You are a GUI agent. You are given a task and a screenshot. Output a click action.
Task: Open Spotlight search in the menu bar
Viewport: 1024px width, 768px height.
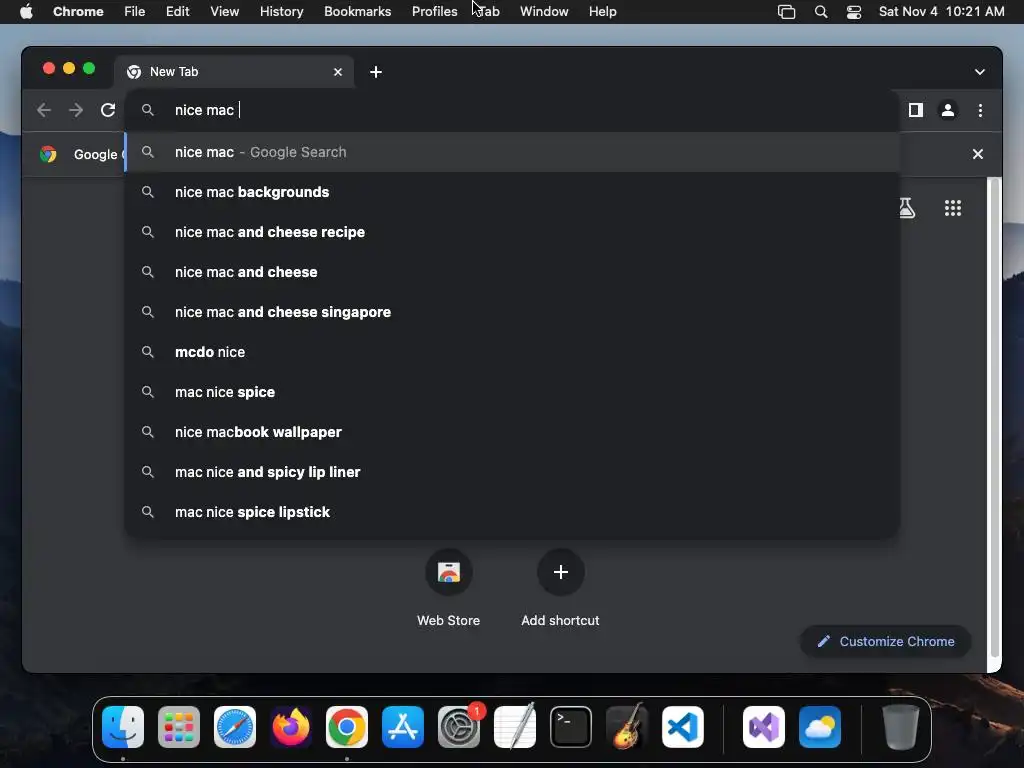coord(821,11)
